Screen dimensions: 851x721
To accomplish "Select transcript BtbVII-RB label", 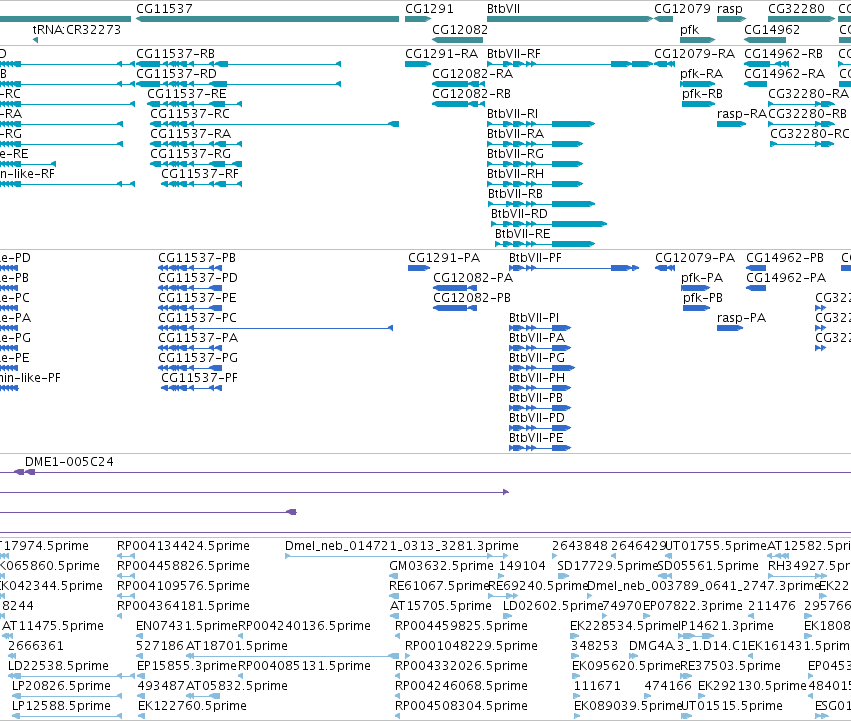I will coord(515,194).
